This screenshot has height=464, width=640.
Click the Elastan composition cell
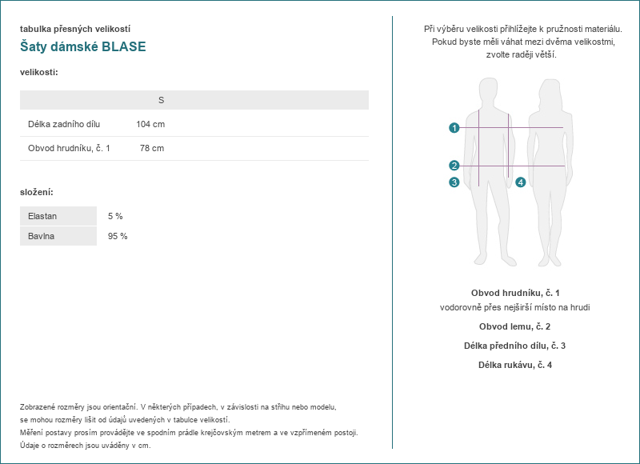[x=58, y=216]
